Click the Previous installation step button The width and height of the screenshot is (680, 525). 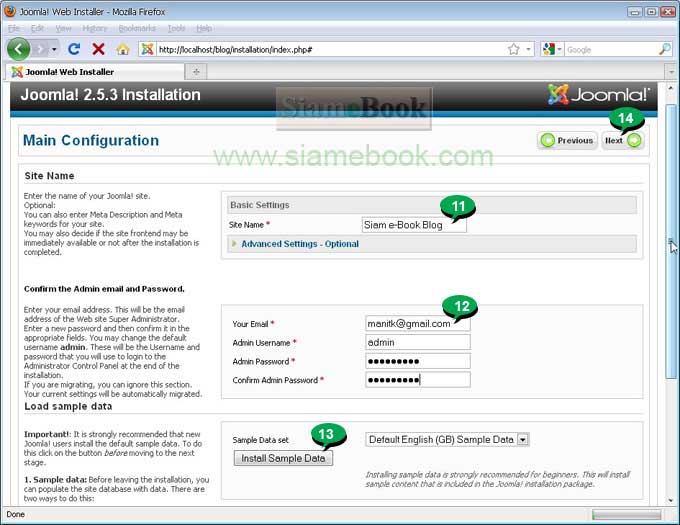tap(568, 140)
